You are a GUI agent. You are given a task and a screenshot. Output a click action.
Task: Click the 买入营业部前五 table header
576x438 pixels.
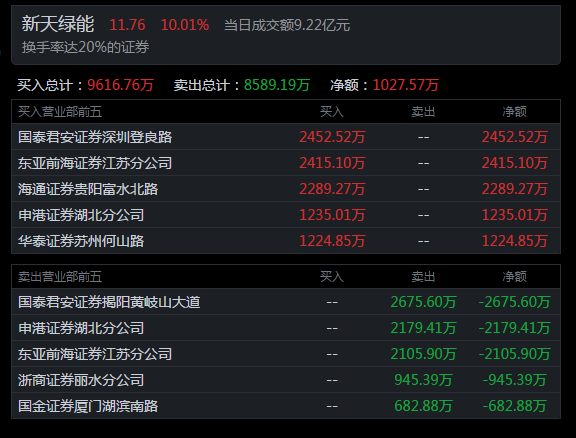click(60, 111)
